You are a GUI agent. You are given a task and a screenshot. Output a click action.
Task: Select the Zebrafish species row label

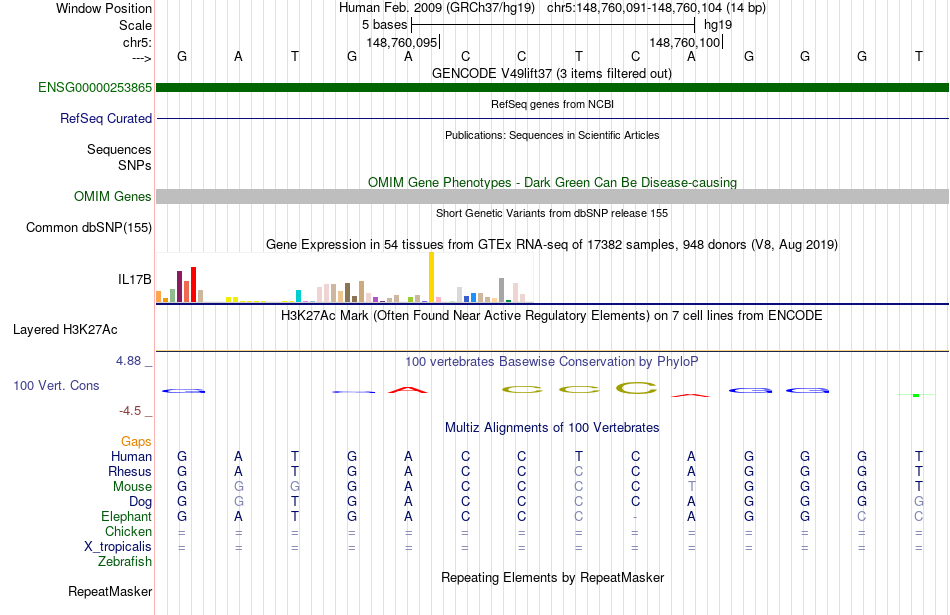[x=125, y=562]
